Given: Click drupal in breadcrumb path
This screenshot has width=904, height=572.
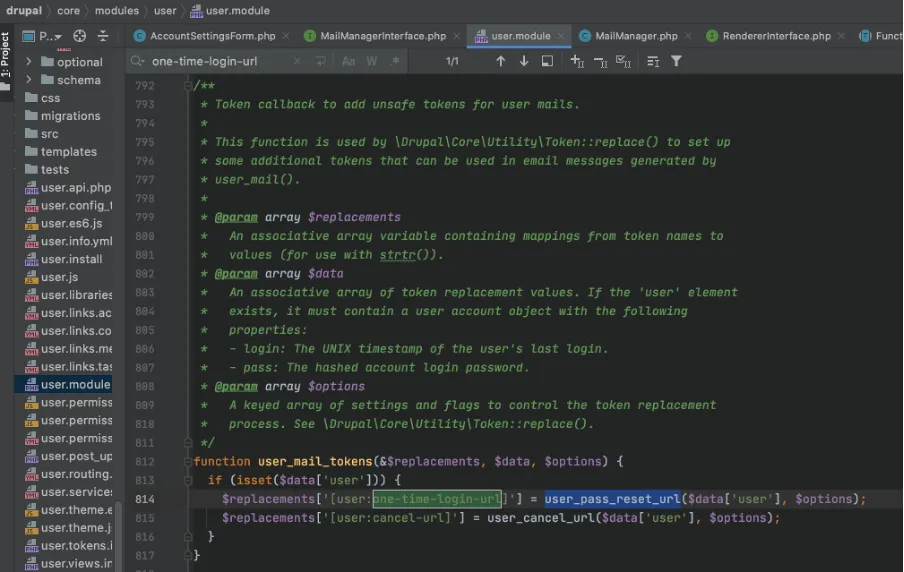Looking at the screenshot, I should coord(24,10).
